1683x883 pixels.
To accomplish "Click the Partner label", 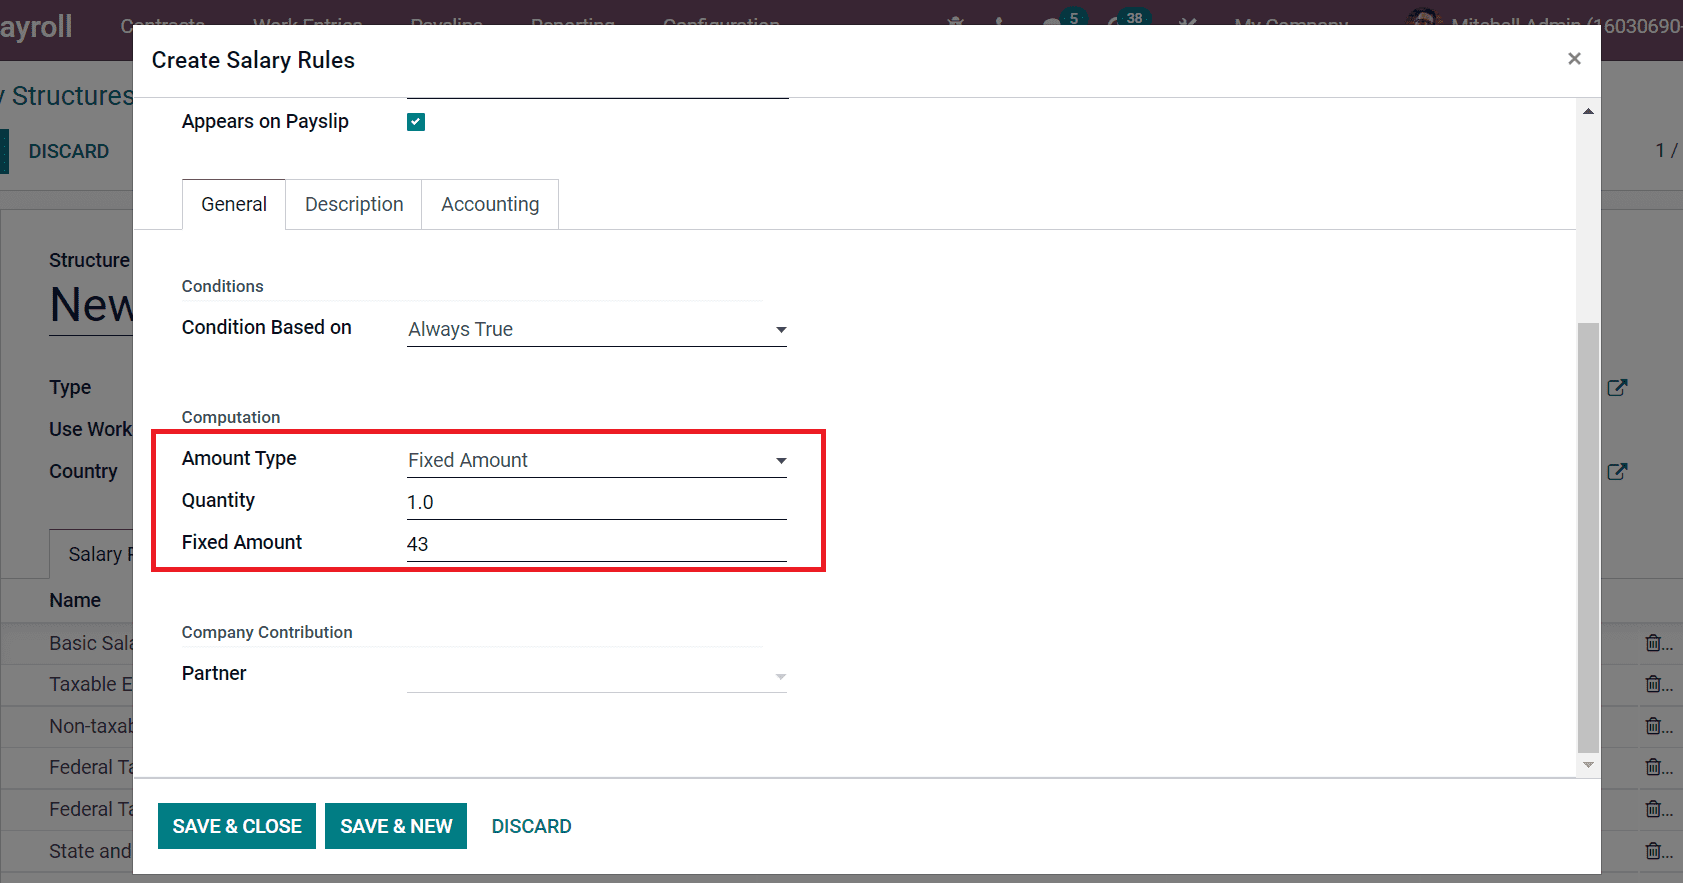I will click(214, 673).
